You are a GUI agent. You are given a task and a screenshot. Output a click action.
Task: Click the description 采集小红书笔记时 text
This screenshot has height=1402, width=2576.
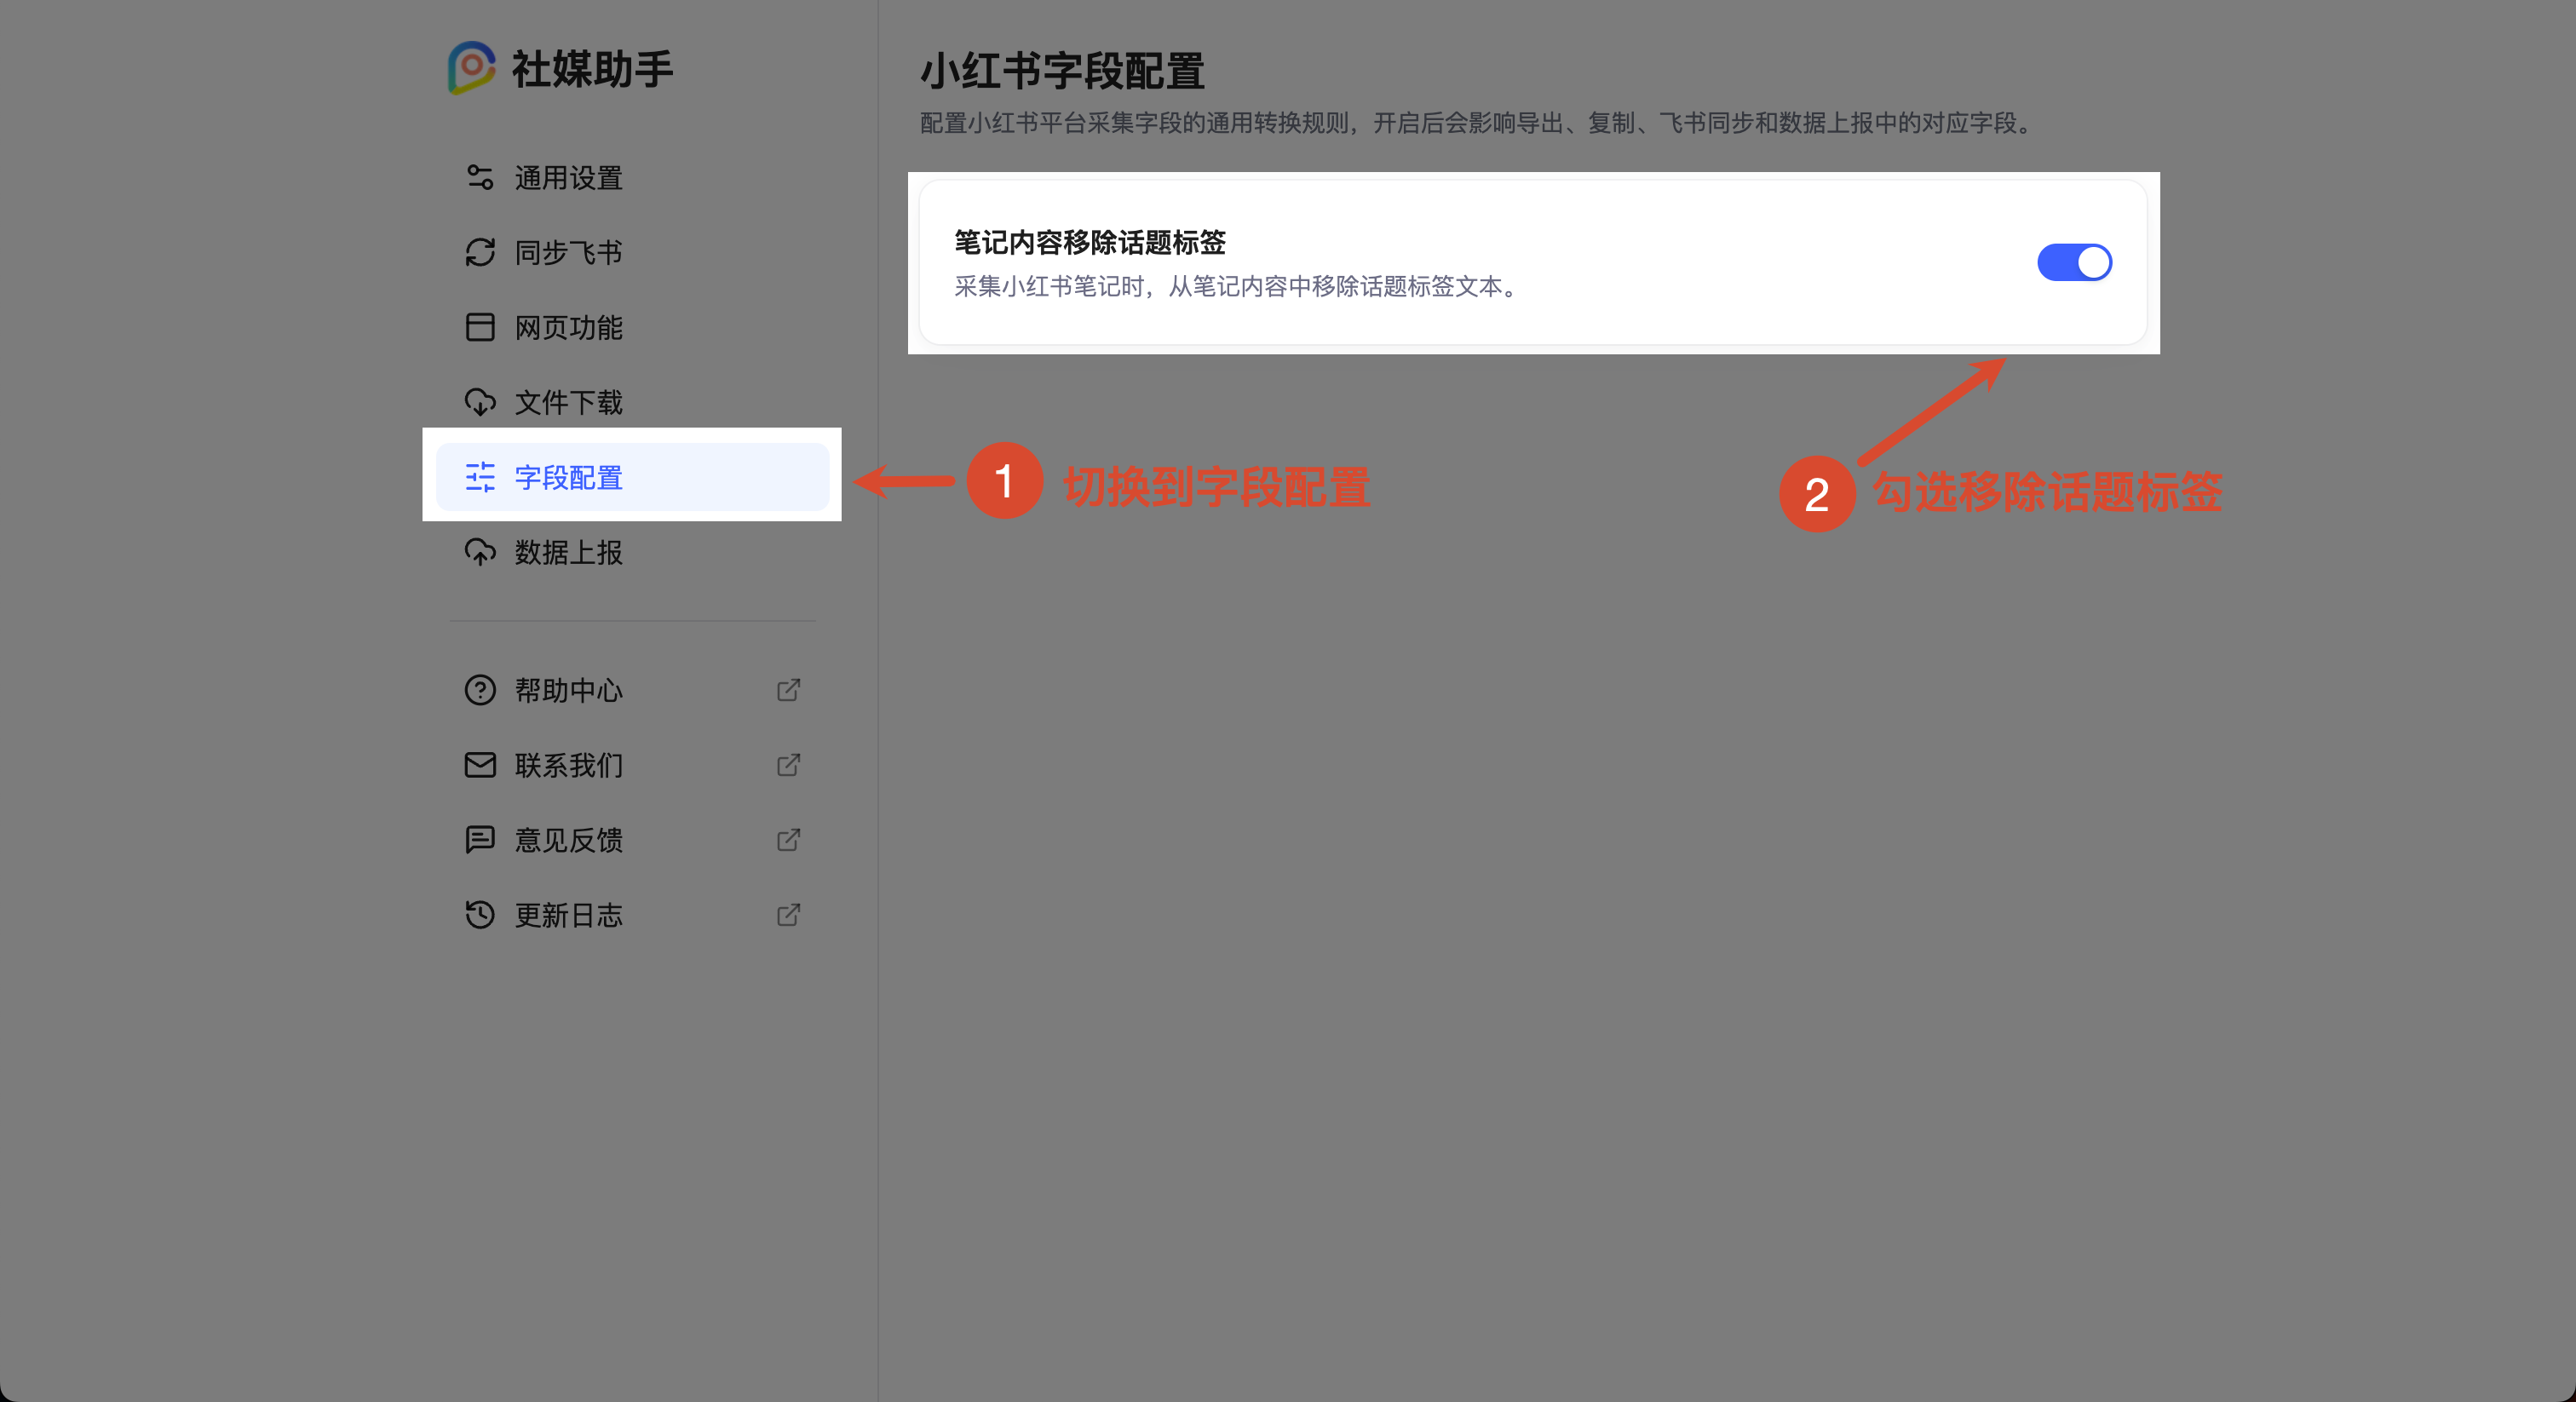pos(1237,287)
